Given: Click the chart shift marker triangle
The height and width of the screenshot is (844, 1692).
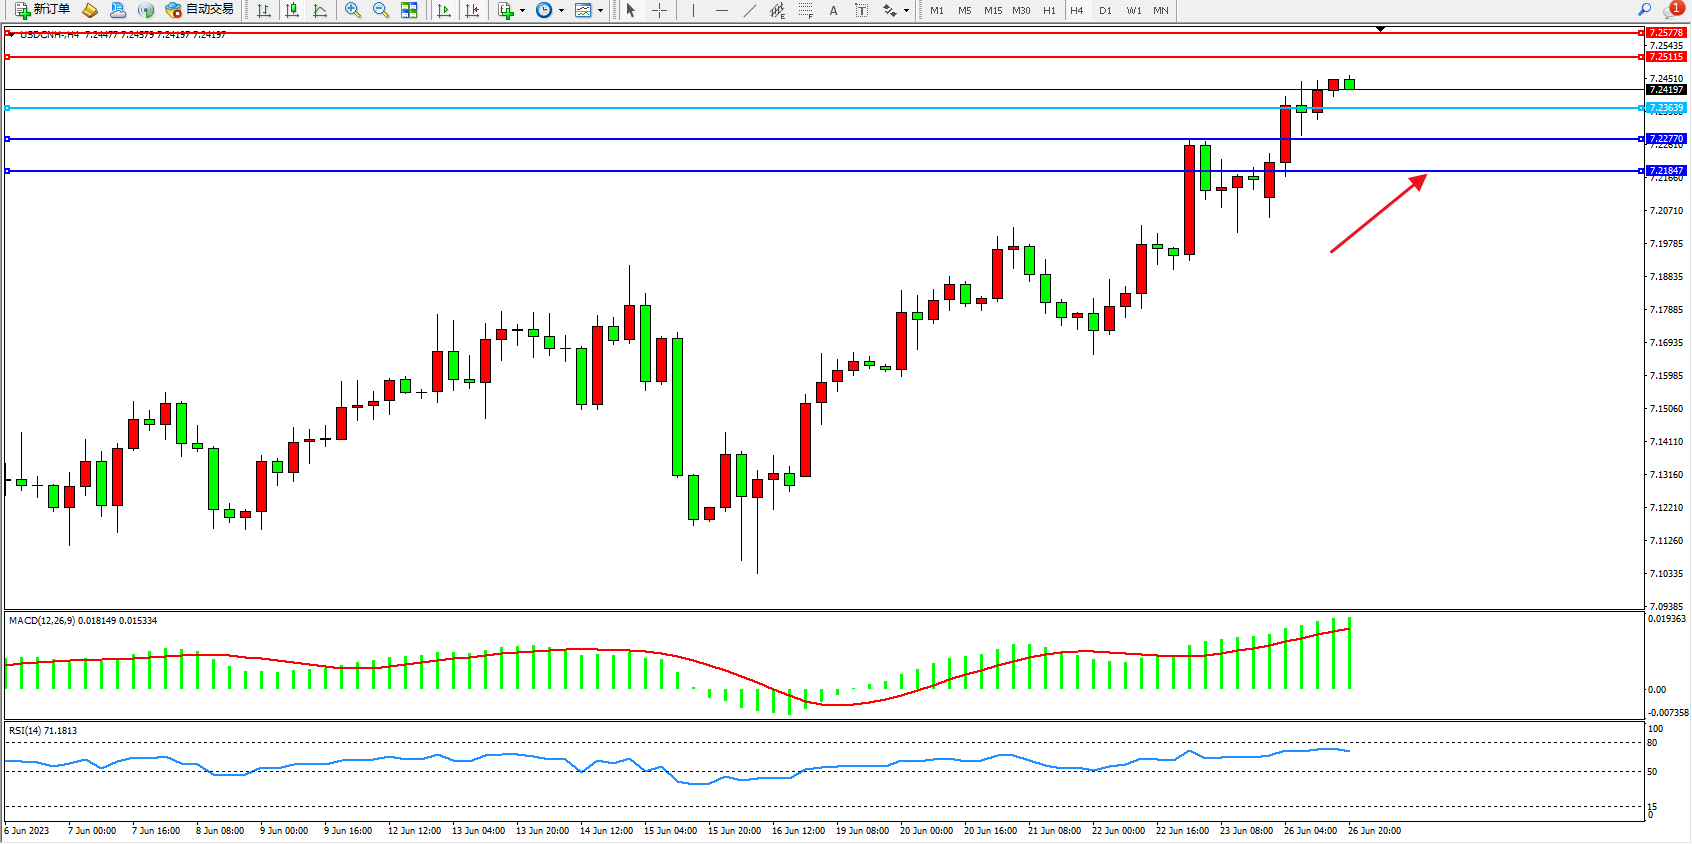Looking at the screenshot, I should tap(1380, 29).
